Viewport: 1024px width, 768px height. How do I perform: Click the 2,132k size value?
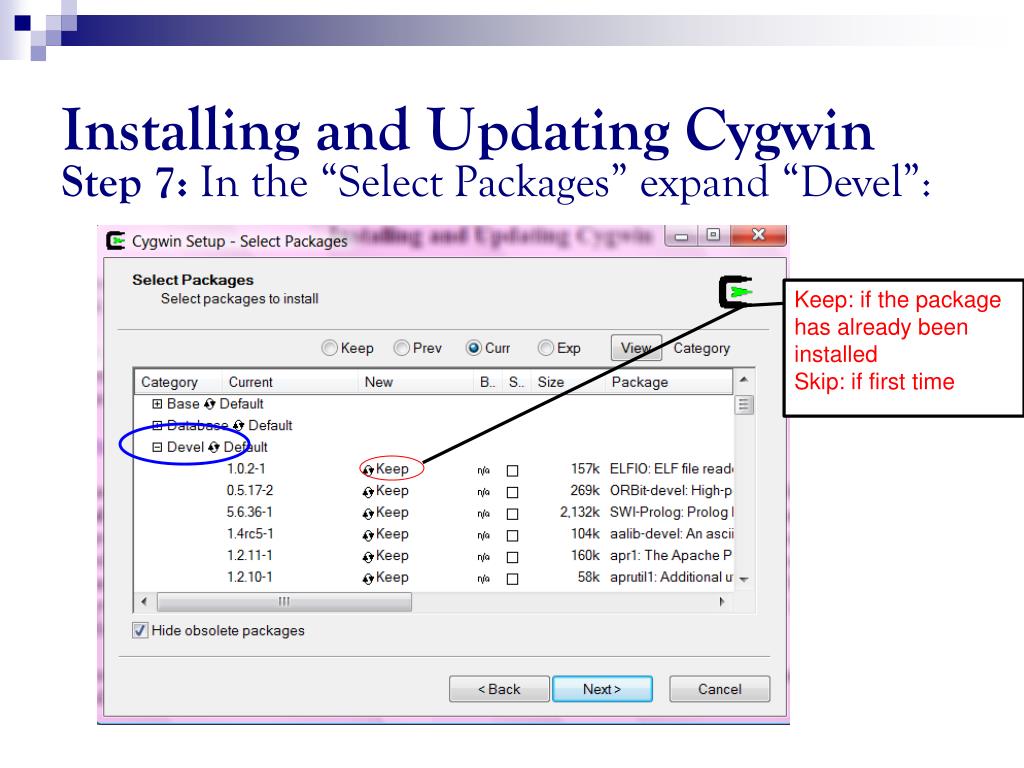(579, 512)
